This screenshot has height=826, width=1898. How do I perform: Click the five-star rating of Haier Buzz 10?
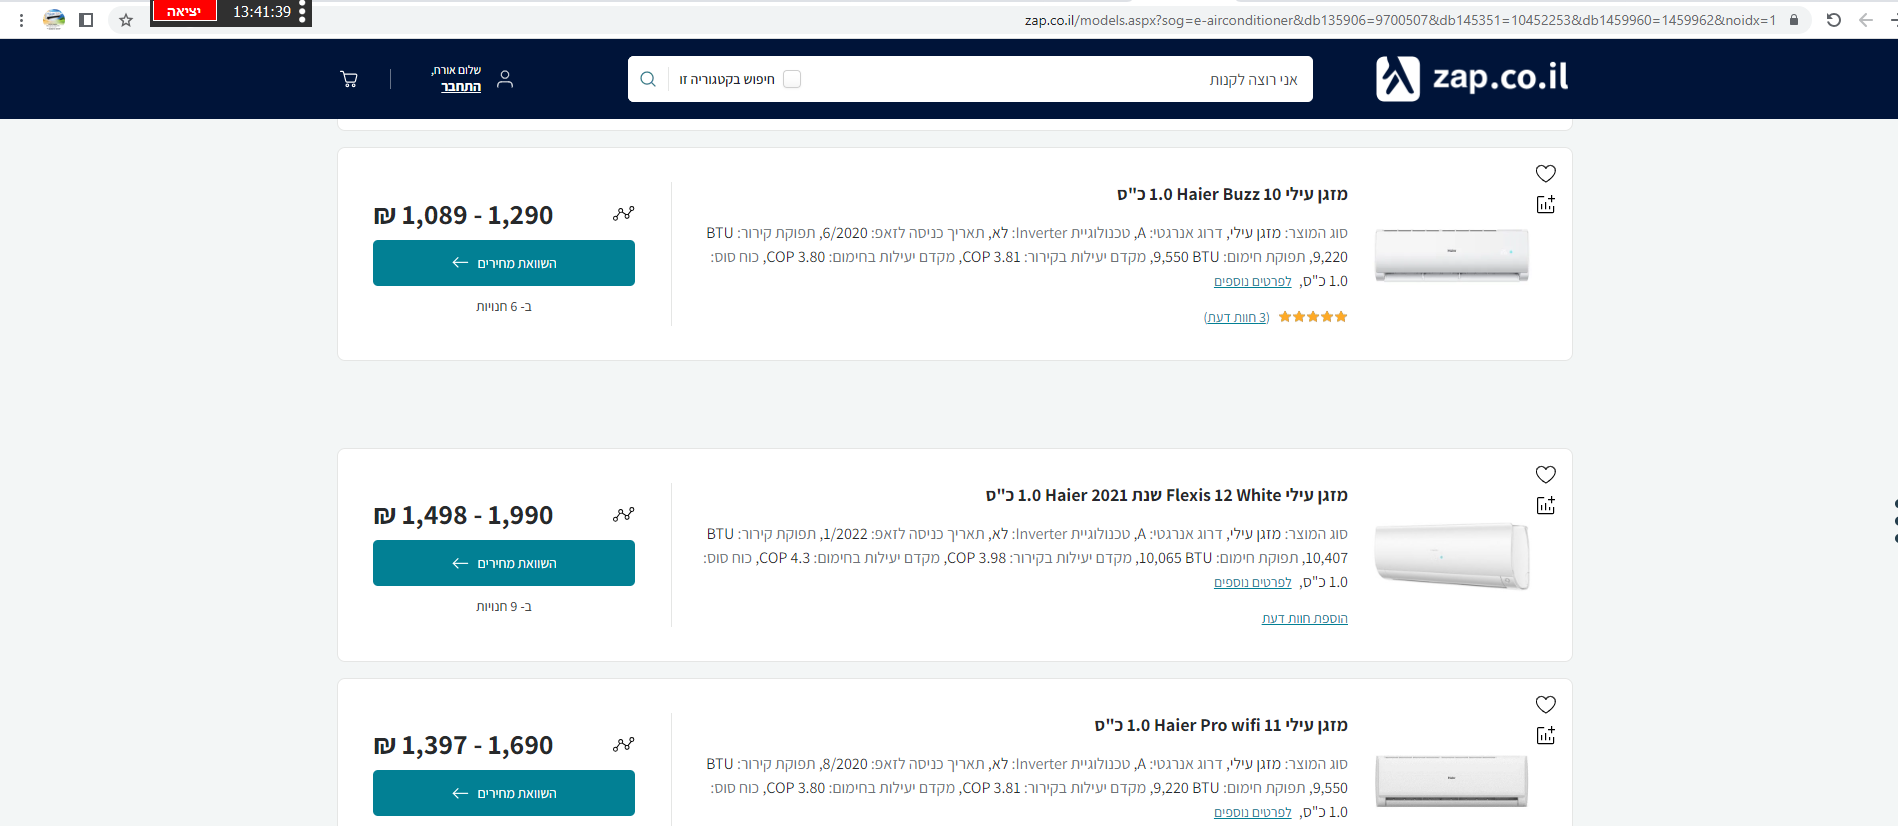(1313, 317)
